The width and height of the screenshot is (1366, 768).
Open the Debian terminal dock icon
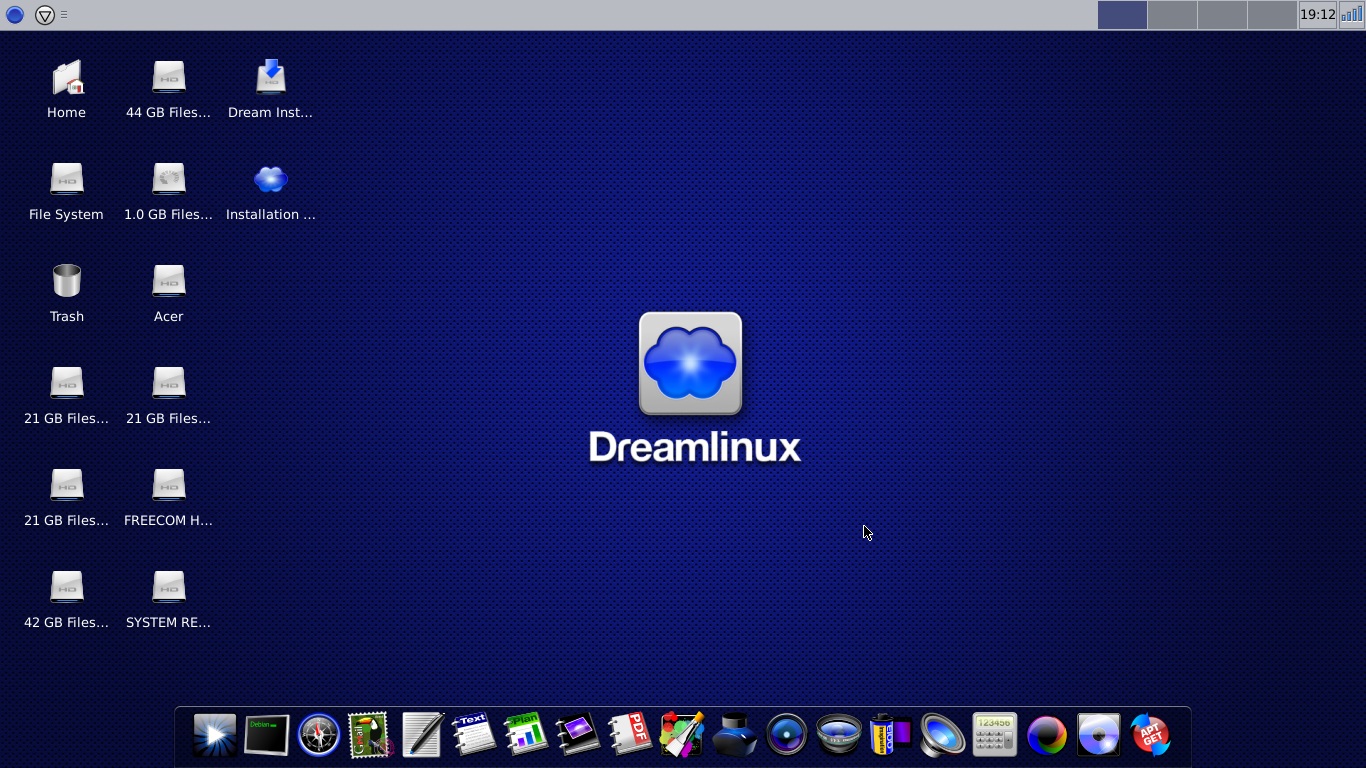pyautogui.click(x=267, y=735)
